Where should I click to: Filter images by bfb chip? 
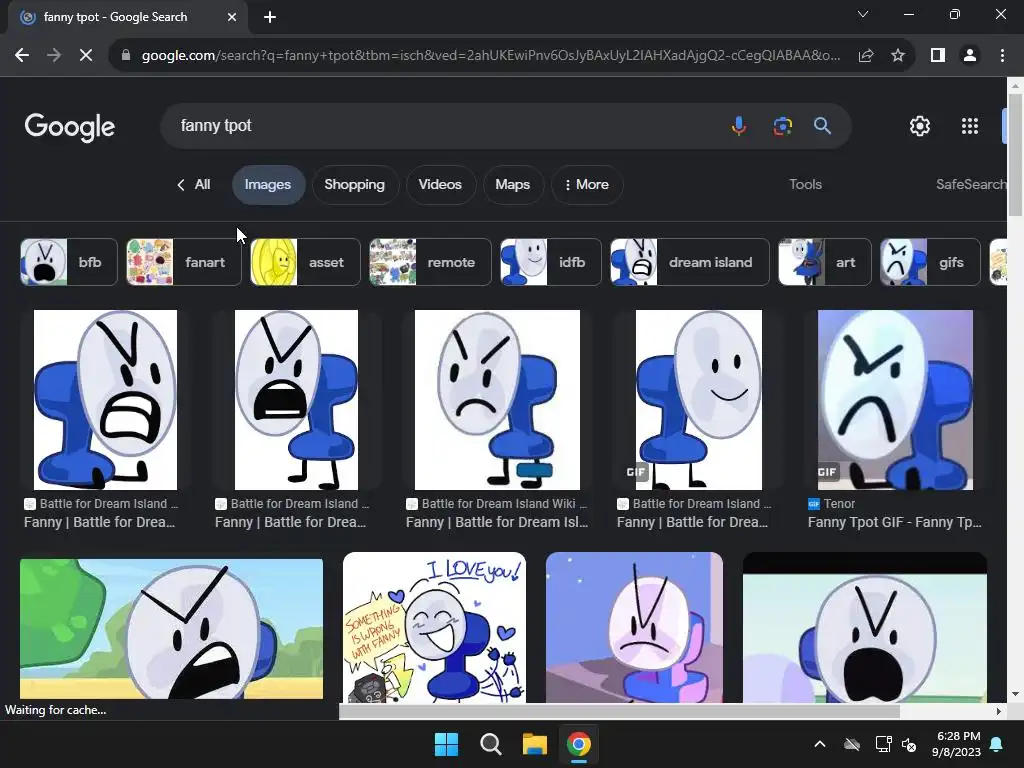69,262
